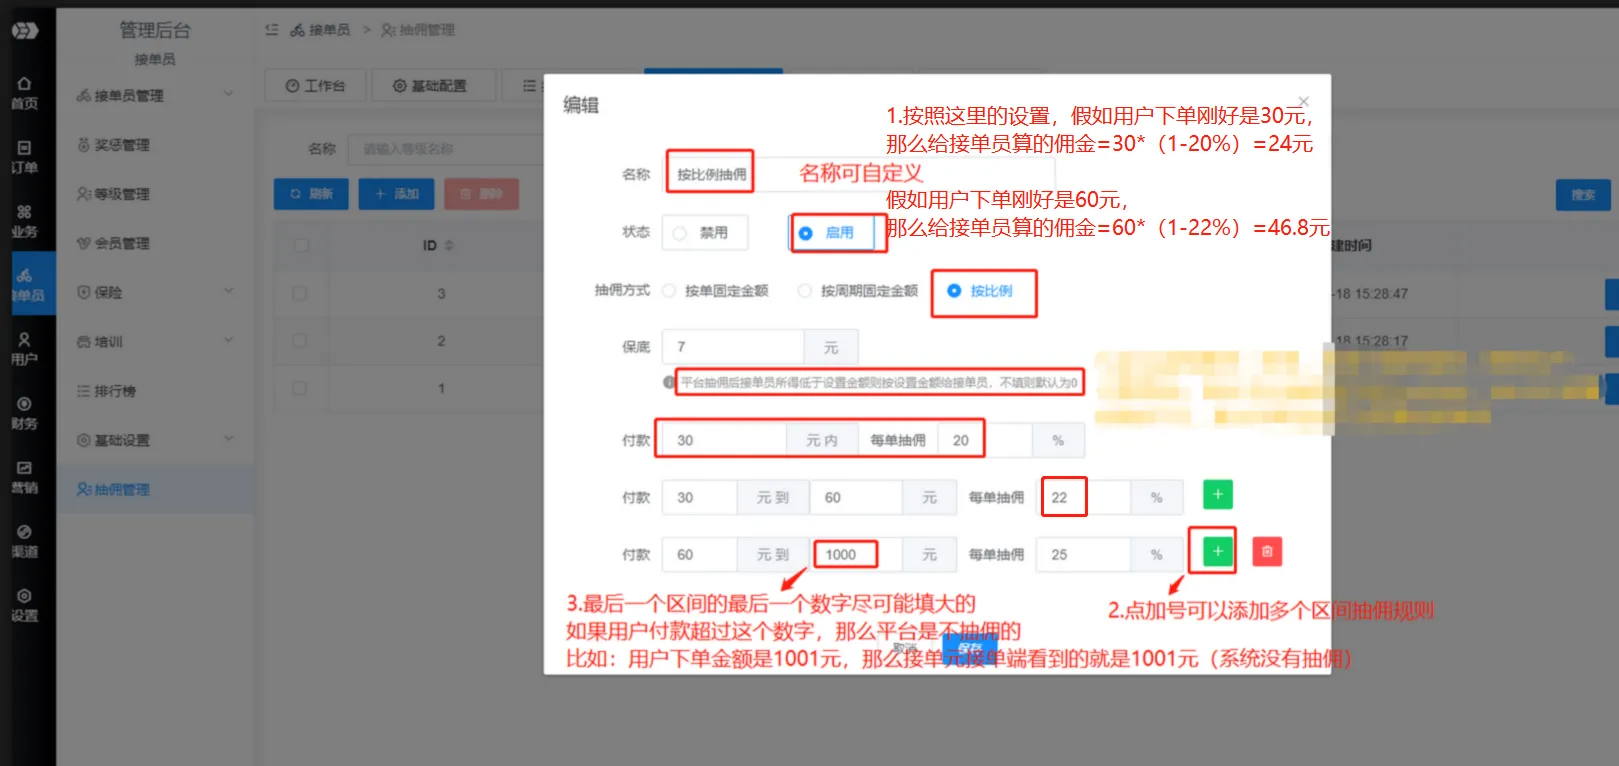Click green plus on the 60-1000 row
The image size is (1619, 766).
(1217, 552)
